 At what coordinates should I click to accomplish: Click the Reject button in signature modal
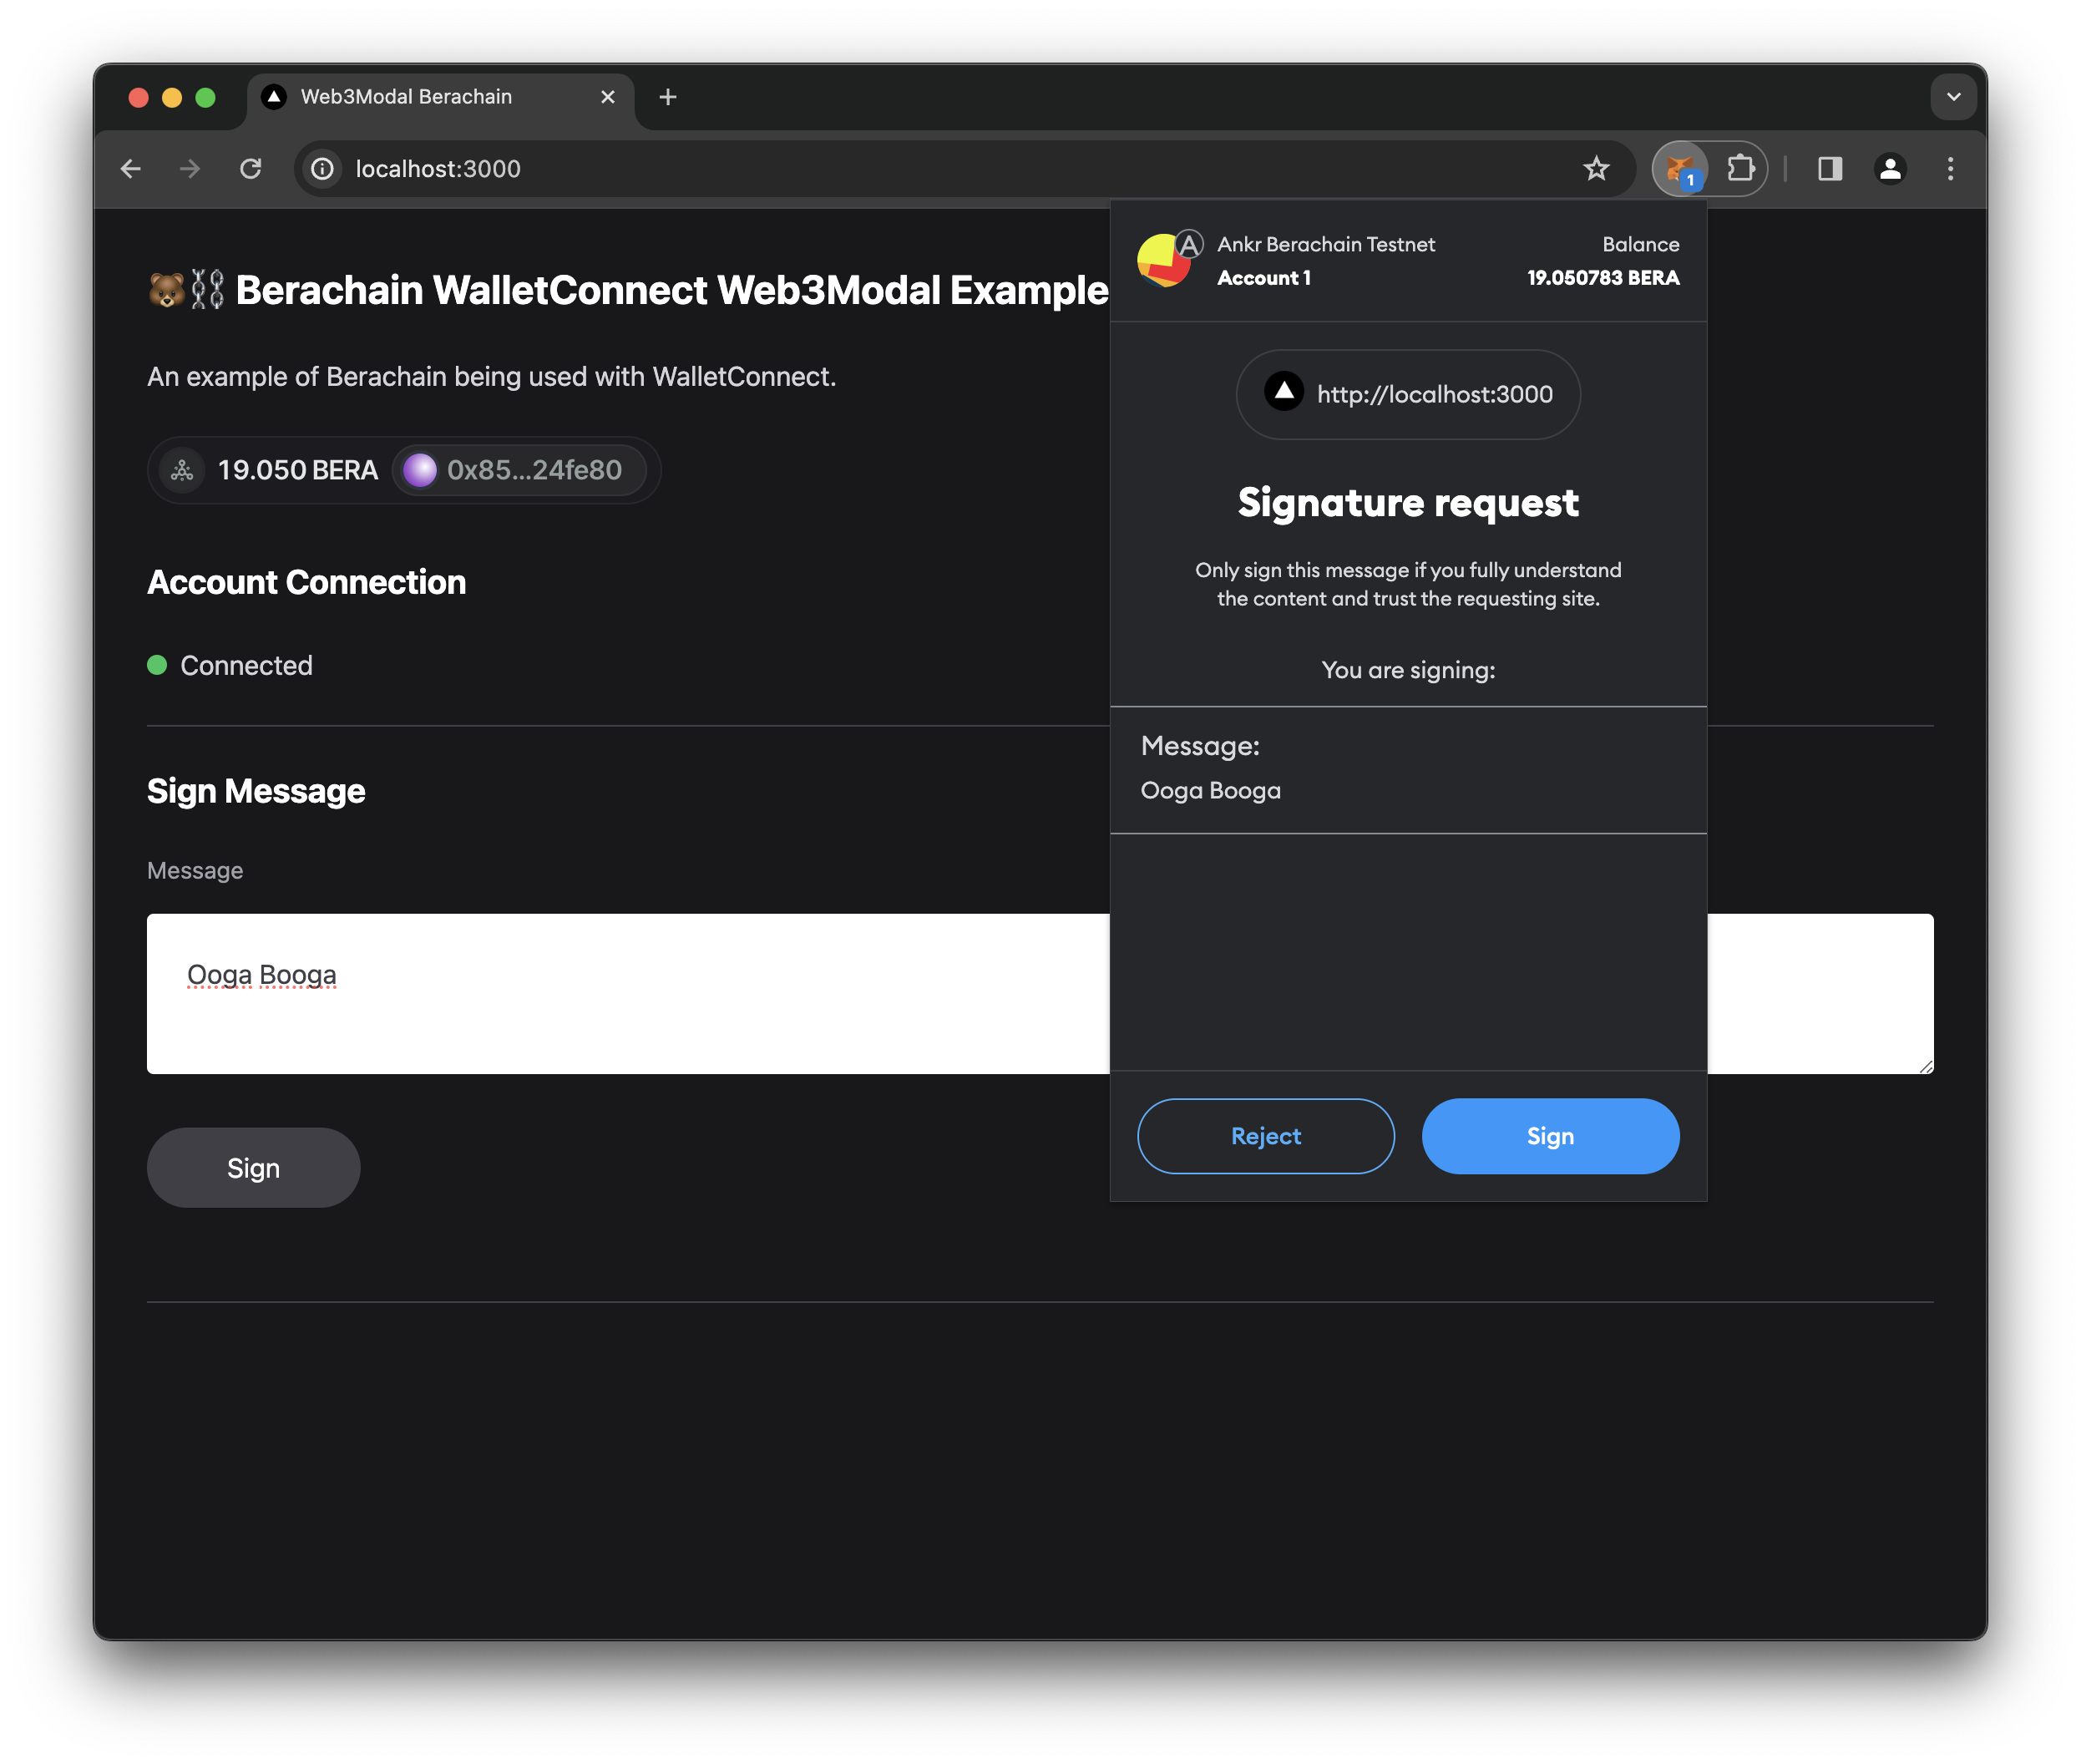1265,1136
